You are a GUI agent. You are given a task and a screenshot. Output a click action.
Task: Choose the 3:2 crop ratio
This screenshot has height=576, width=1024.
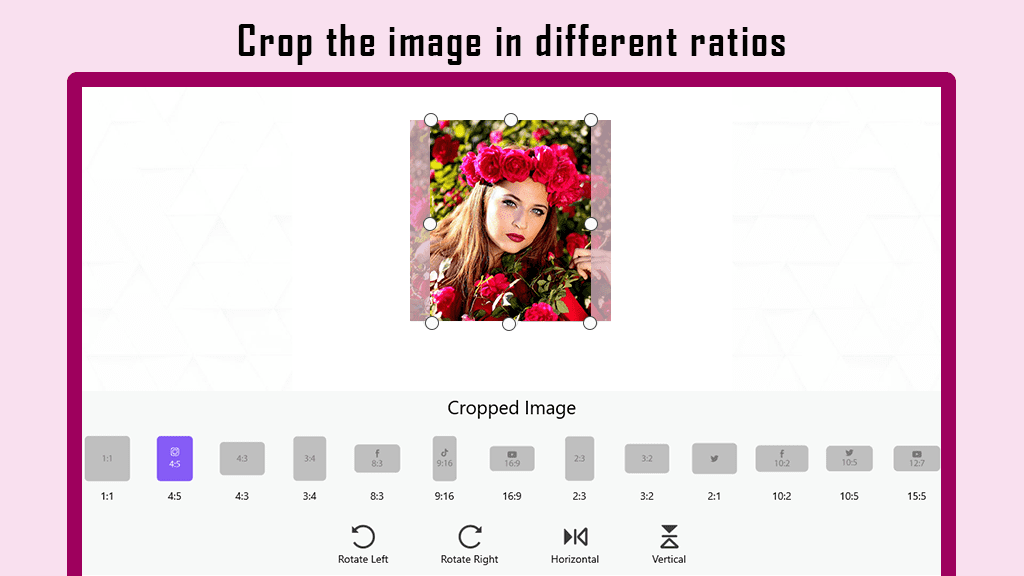click(x=647, y=458)
